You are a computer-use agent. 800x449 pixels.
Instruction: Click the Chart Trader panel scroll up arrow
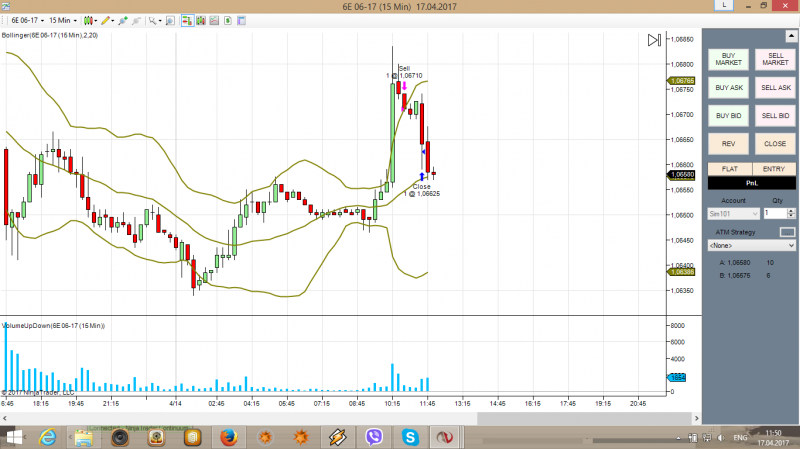click(791, 36)
